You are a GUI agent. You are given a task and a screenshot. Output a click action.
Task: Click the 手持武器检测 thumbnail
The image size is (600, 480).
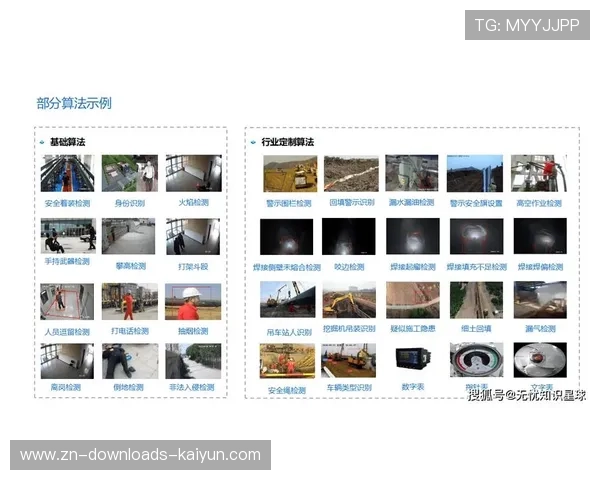tap(68, 236)
